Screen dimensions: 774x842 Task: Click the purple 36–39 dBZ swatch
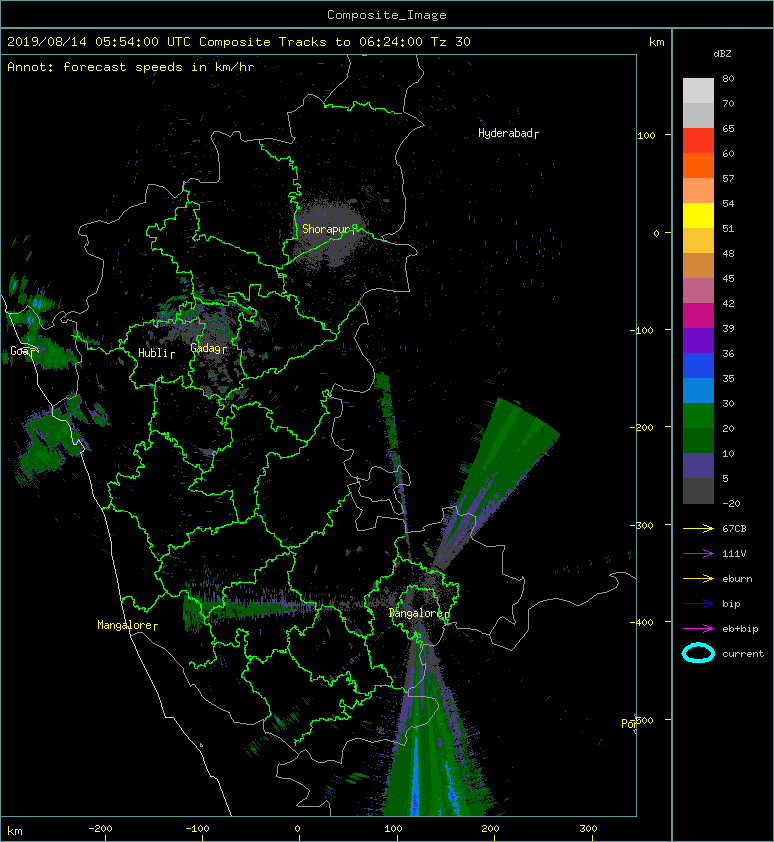click(698, 340)
